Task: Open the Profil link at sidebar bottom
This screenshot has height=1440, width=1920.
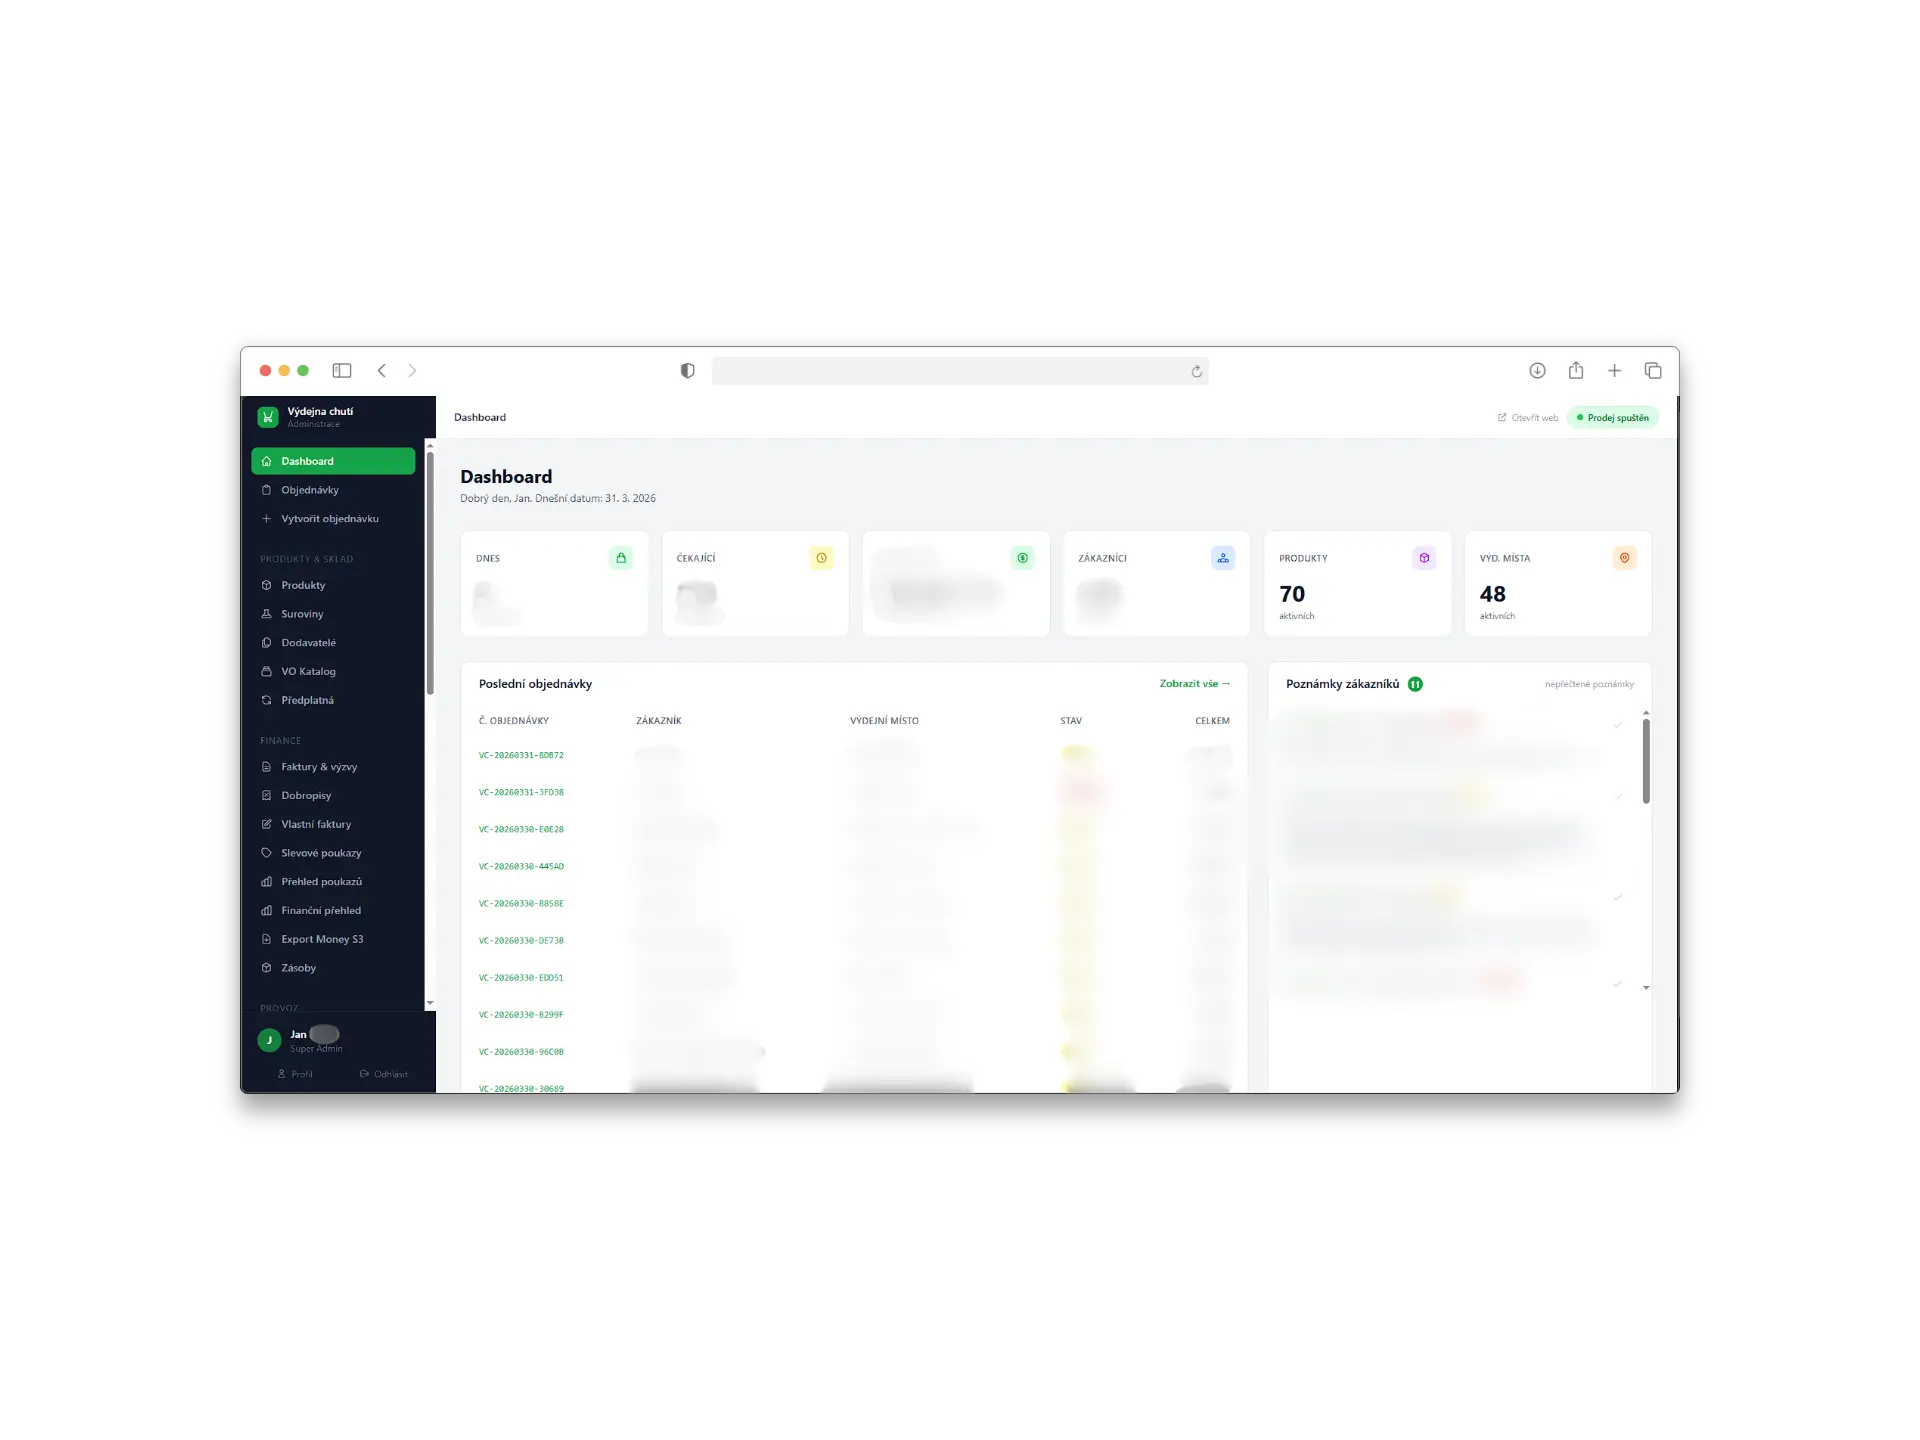Action: [x=295, y=1074]
